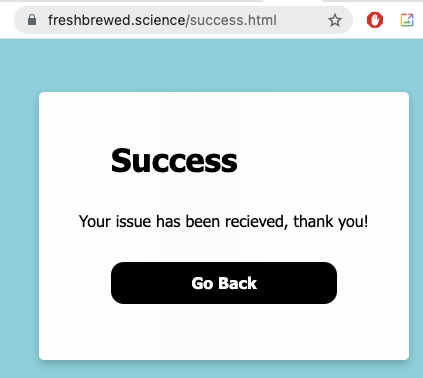
Task: Click the teal strip beneath the white card
Action: 211,371
